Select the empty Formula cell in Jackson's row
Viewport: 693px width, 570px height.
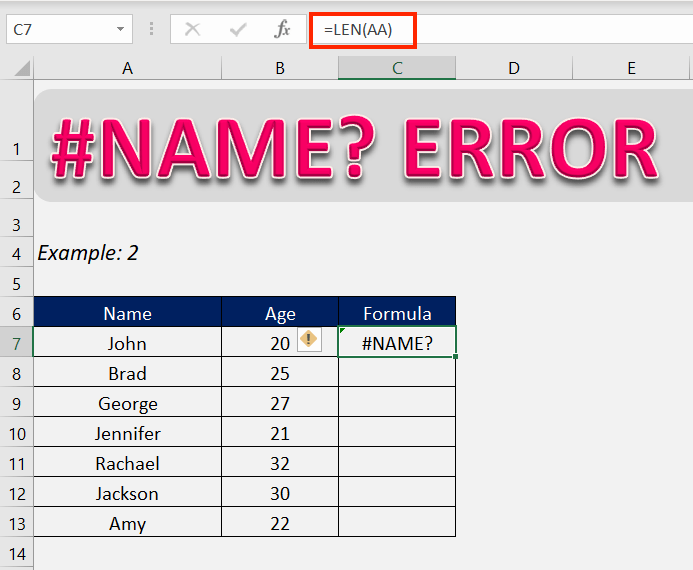397,492
